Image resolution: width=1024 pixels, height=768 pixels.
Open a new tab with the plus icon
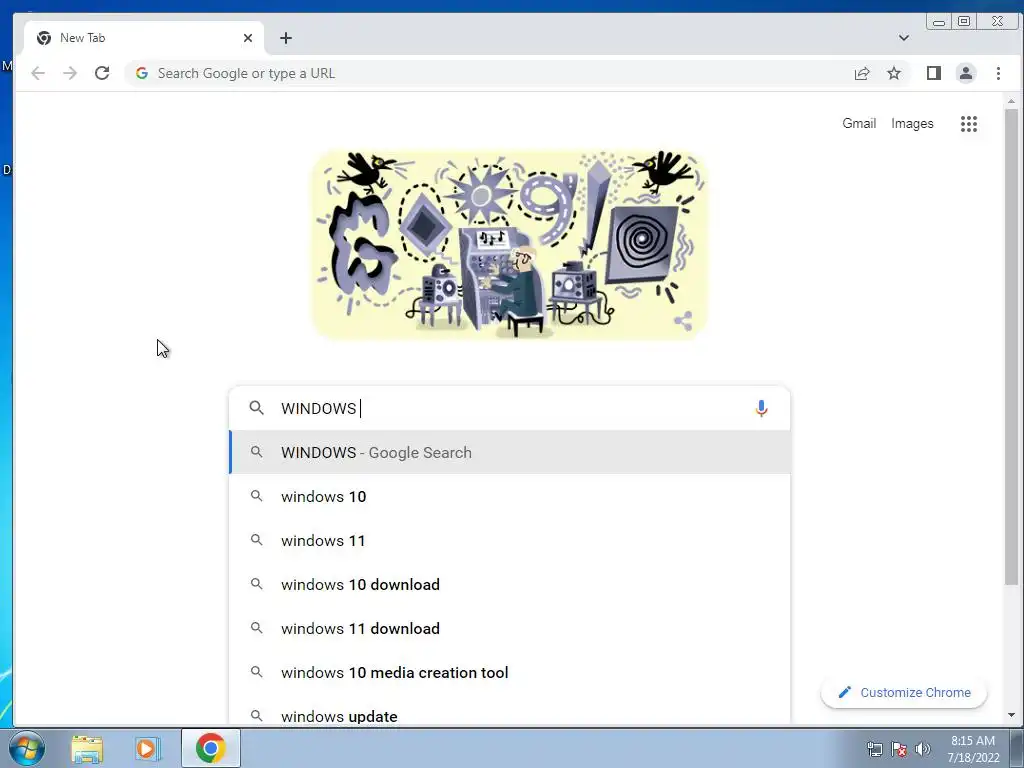(286, 38)
